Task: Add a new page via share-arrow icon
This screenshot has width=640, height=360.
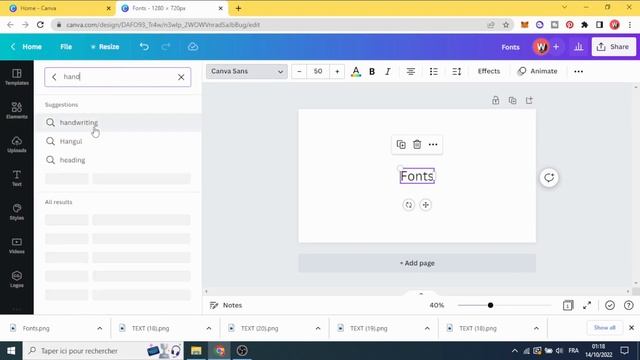Action: tap(529, 100)
